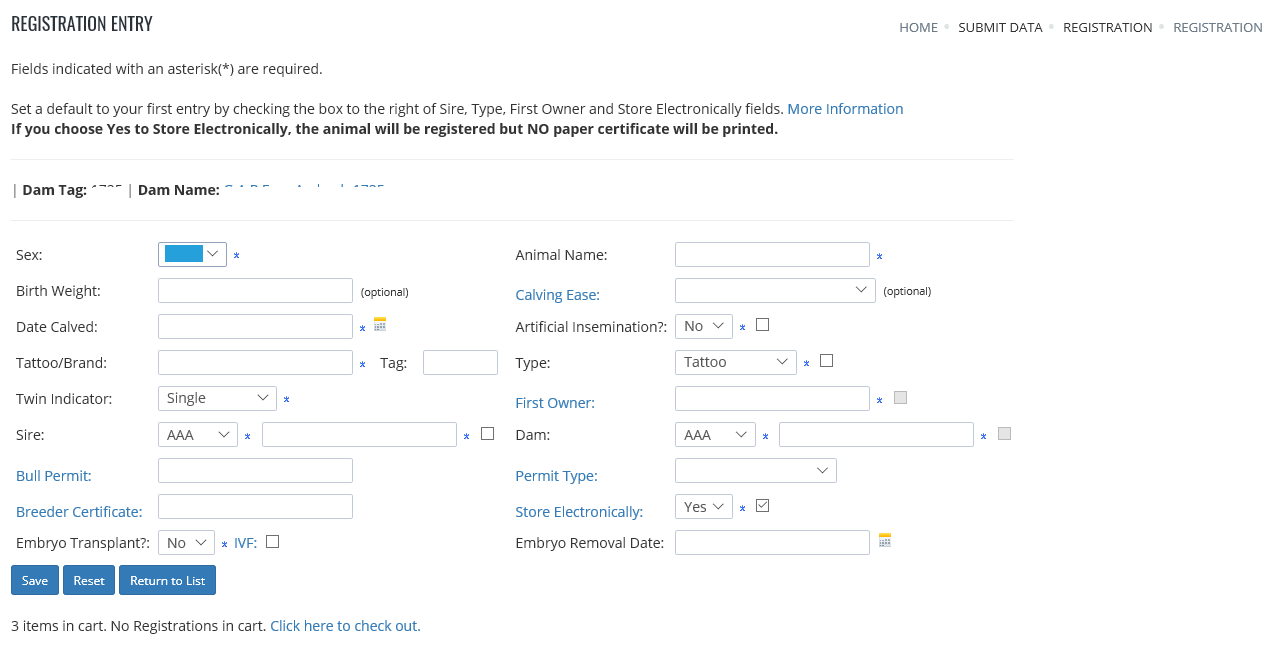
Task: Click the disabled First Owner default checkbox
Action: [900, 397]
